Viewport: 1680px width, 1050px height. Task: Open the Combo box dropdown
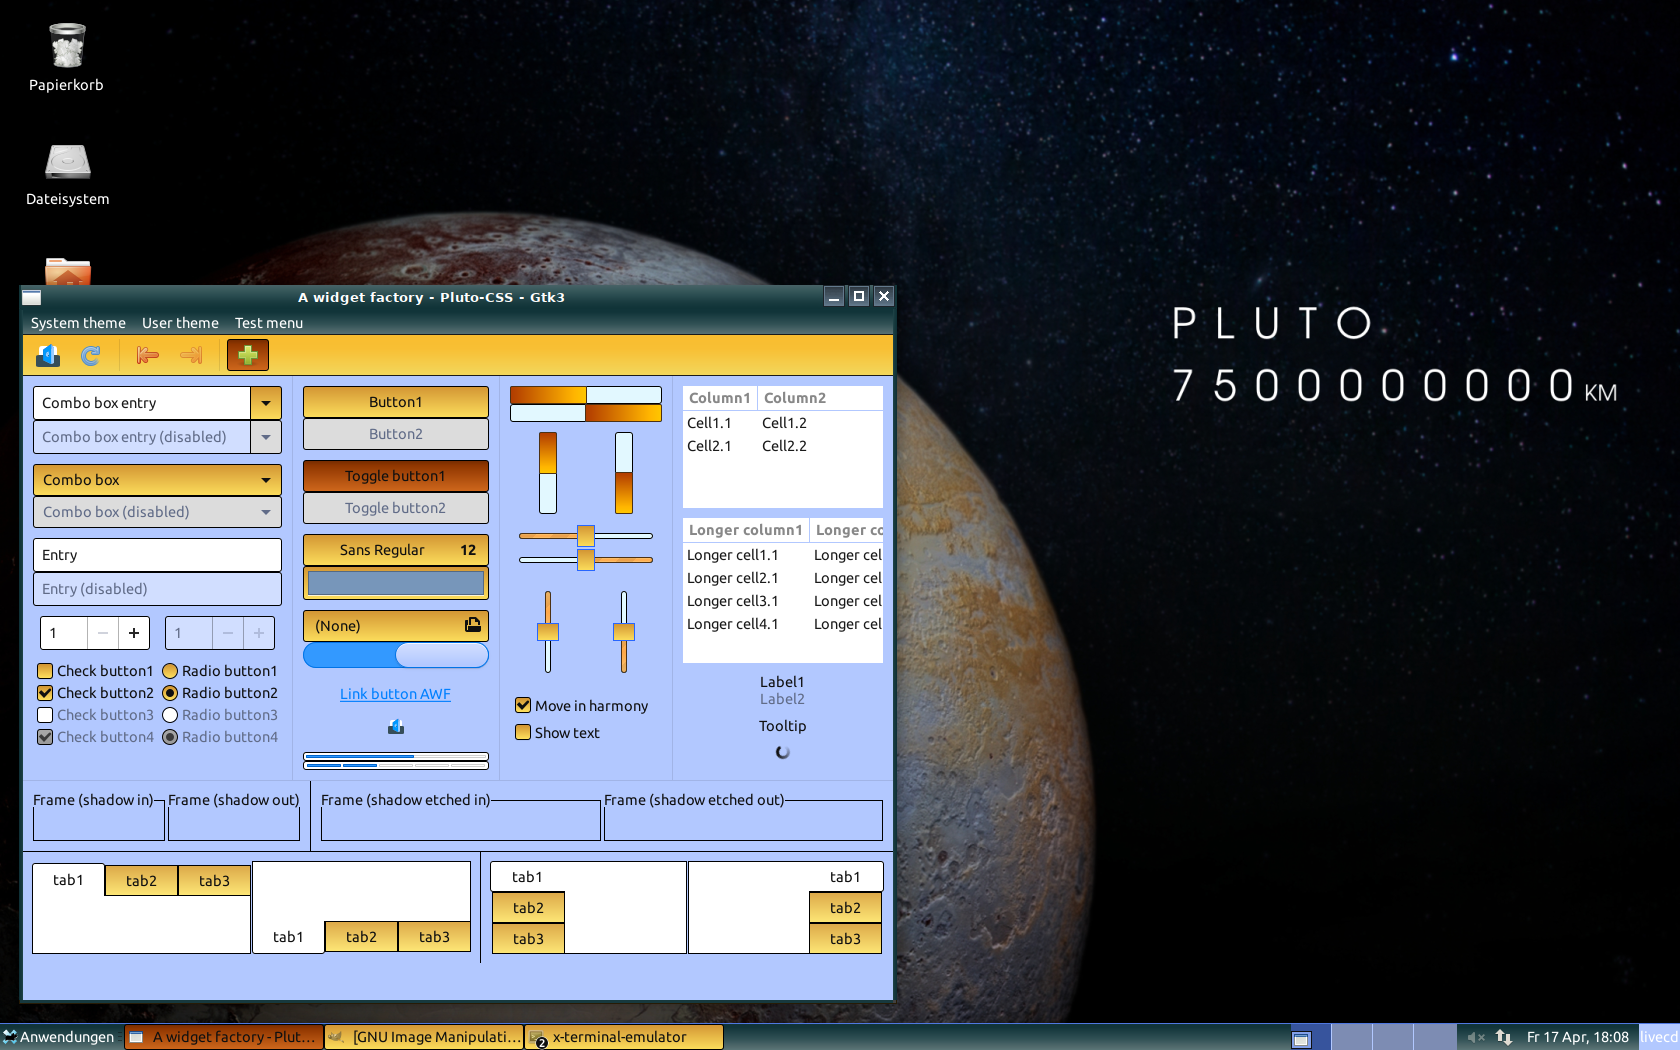click(156, 480)
